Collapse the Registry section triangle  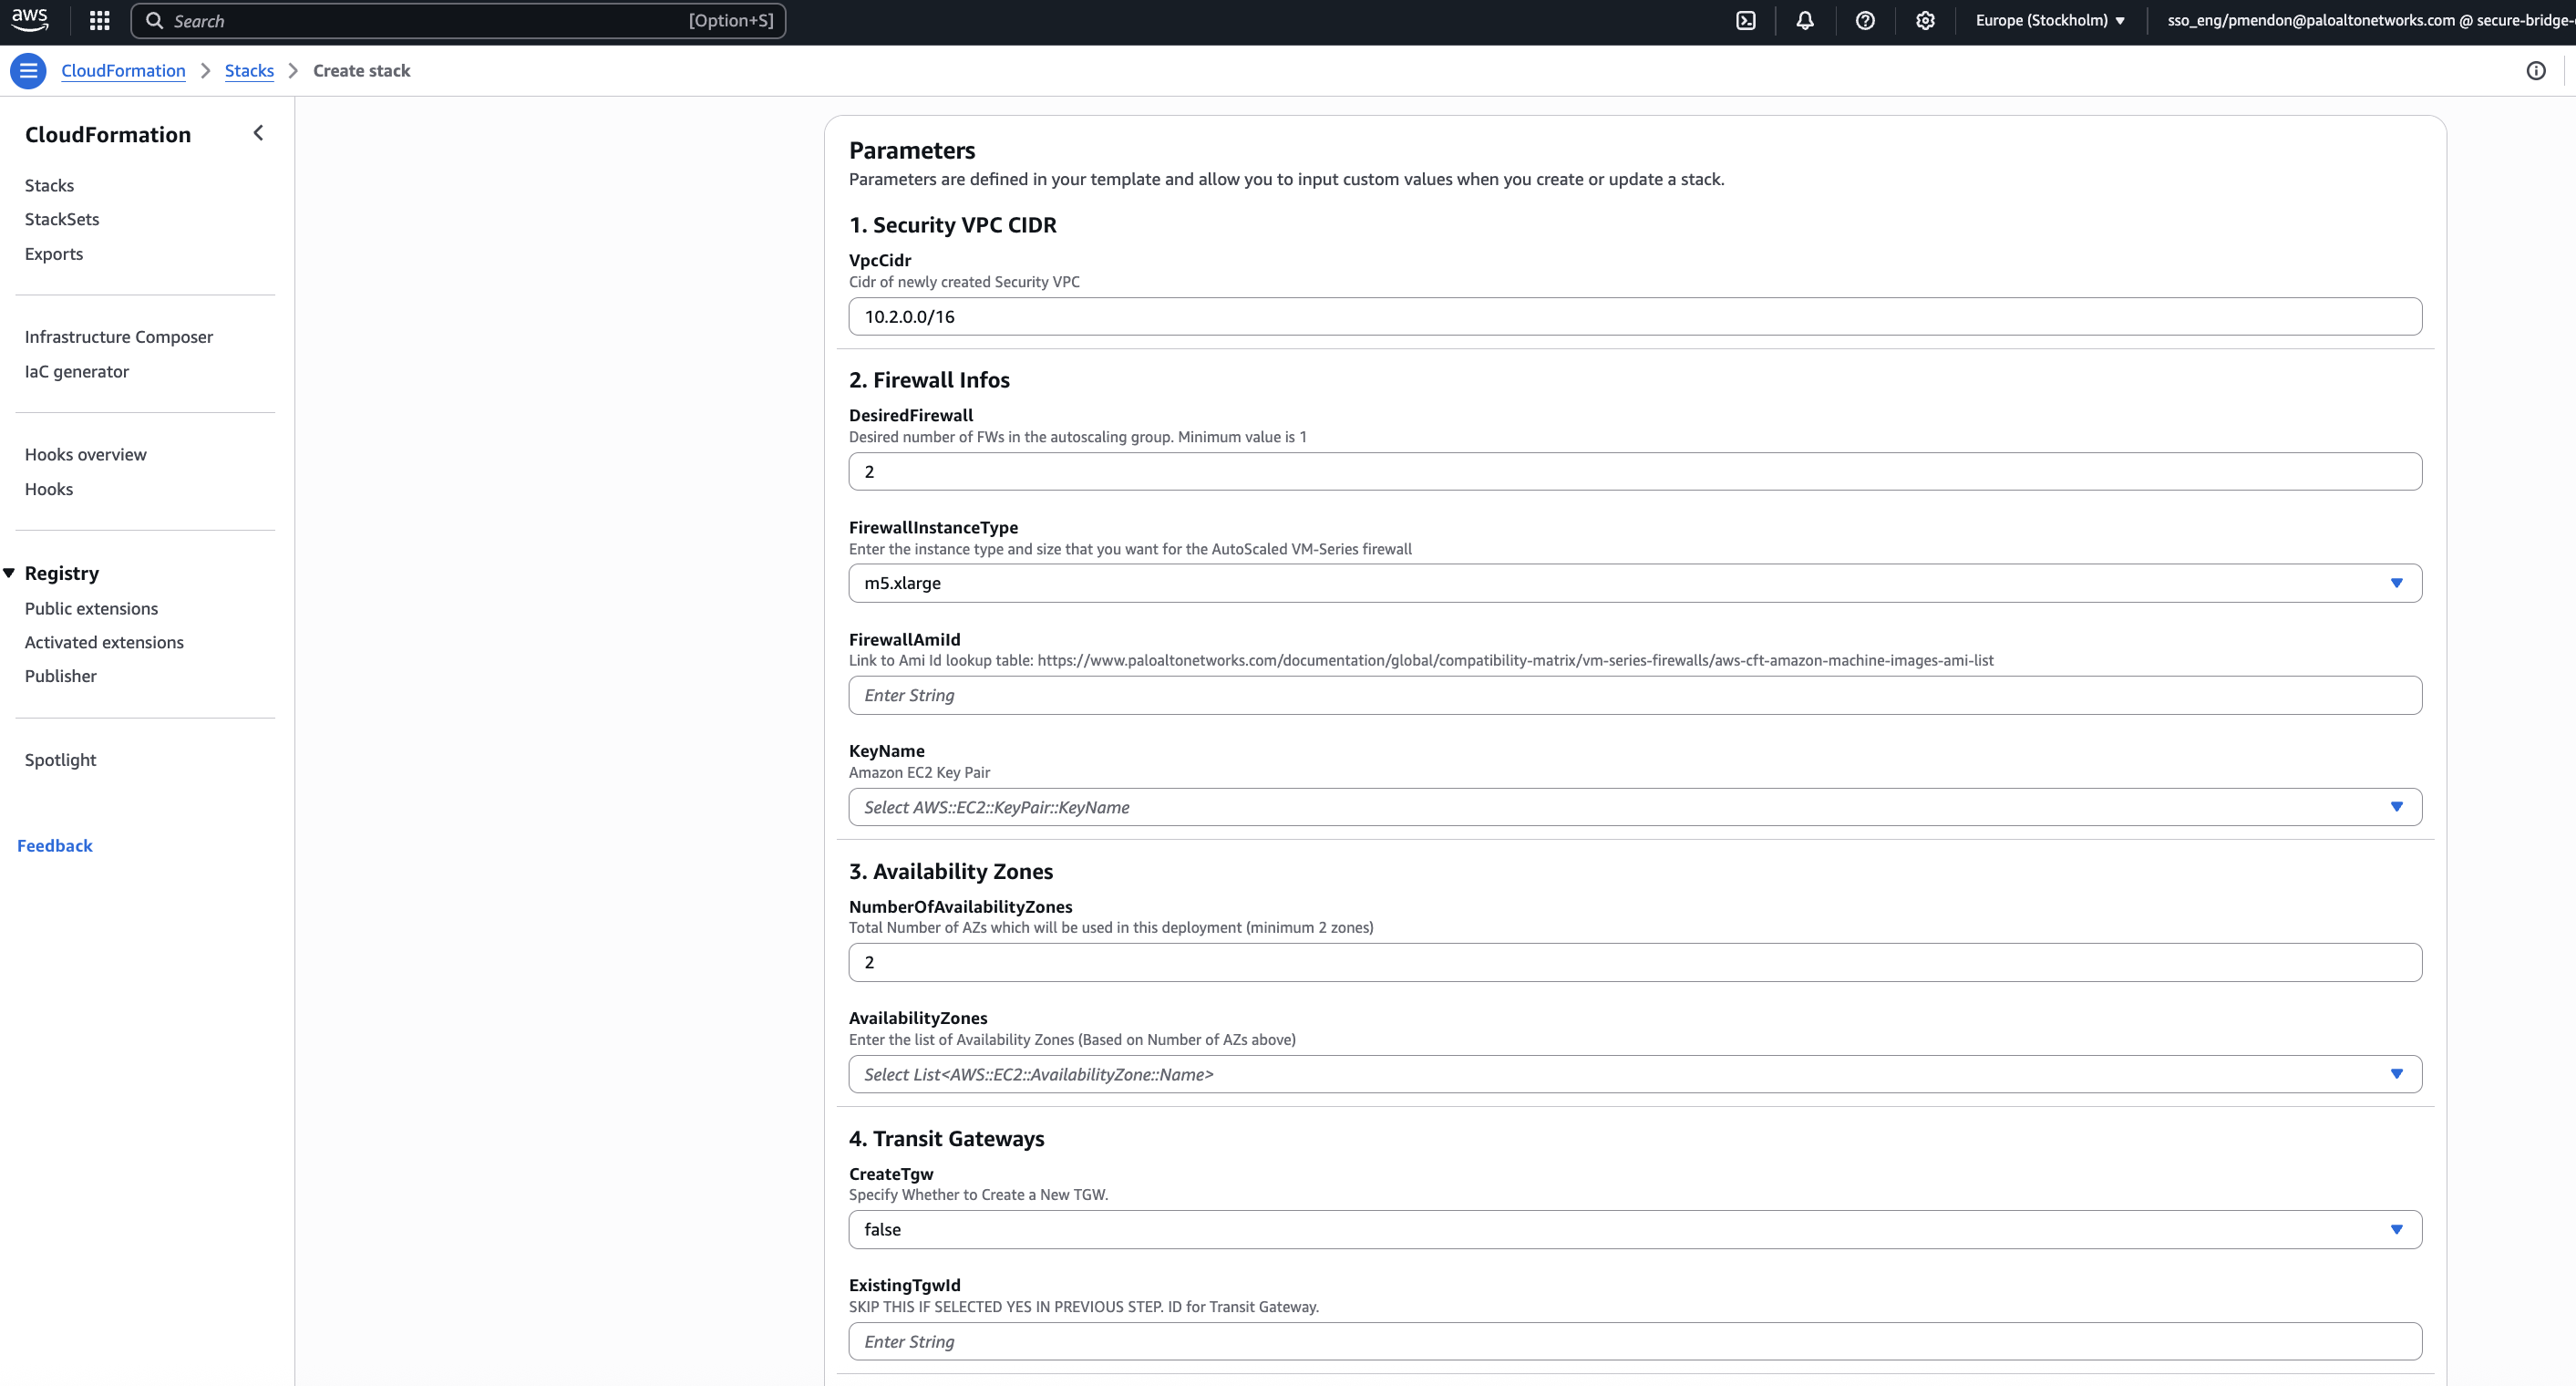tap(9, 573)
